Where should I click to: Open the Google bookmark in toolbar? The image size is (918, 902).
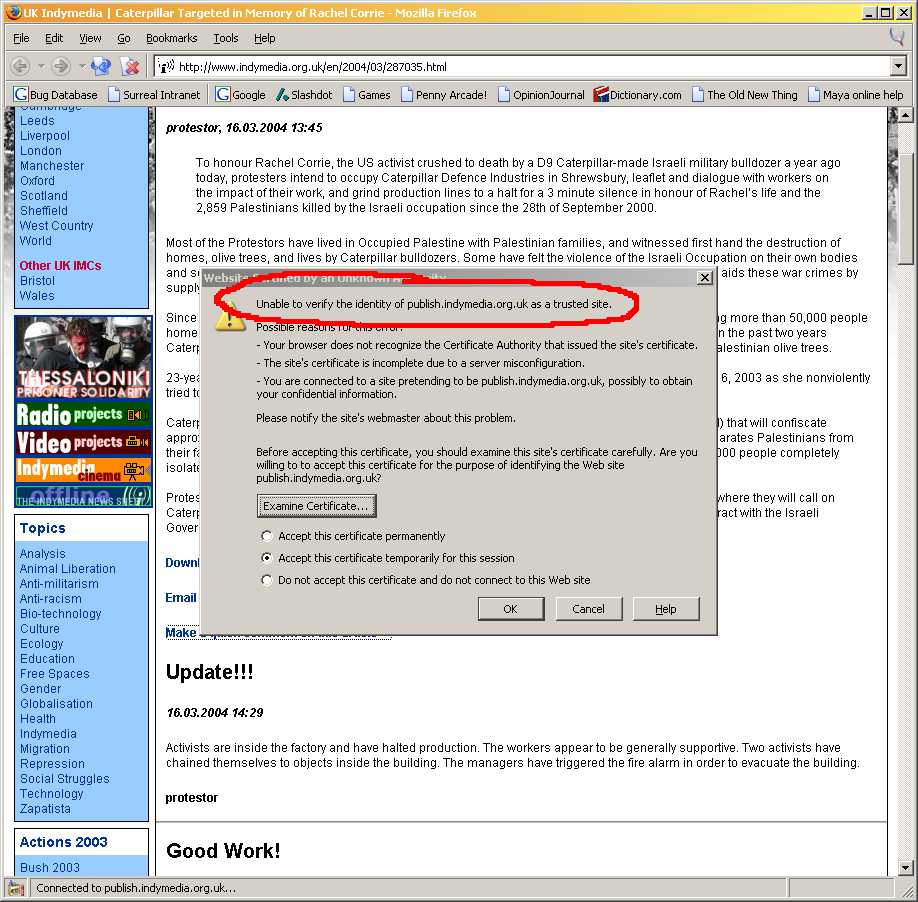pyautogui.click(x=240, y=95)
